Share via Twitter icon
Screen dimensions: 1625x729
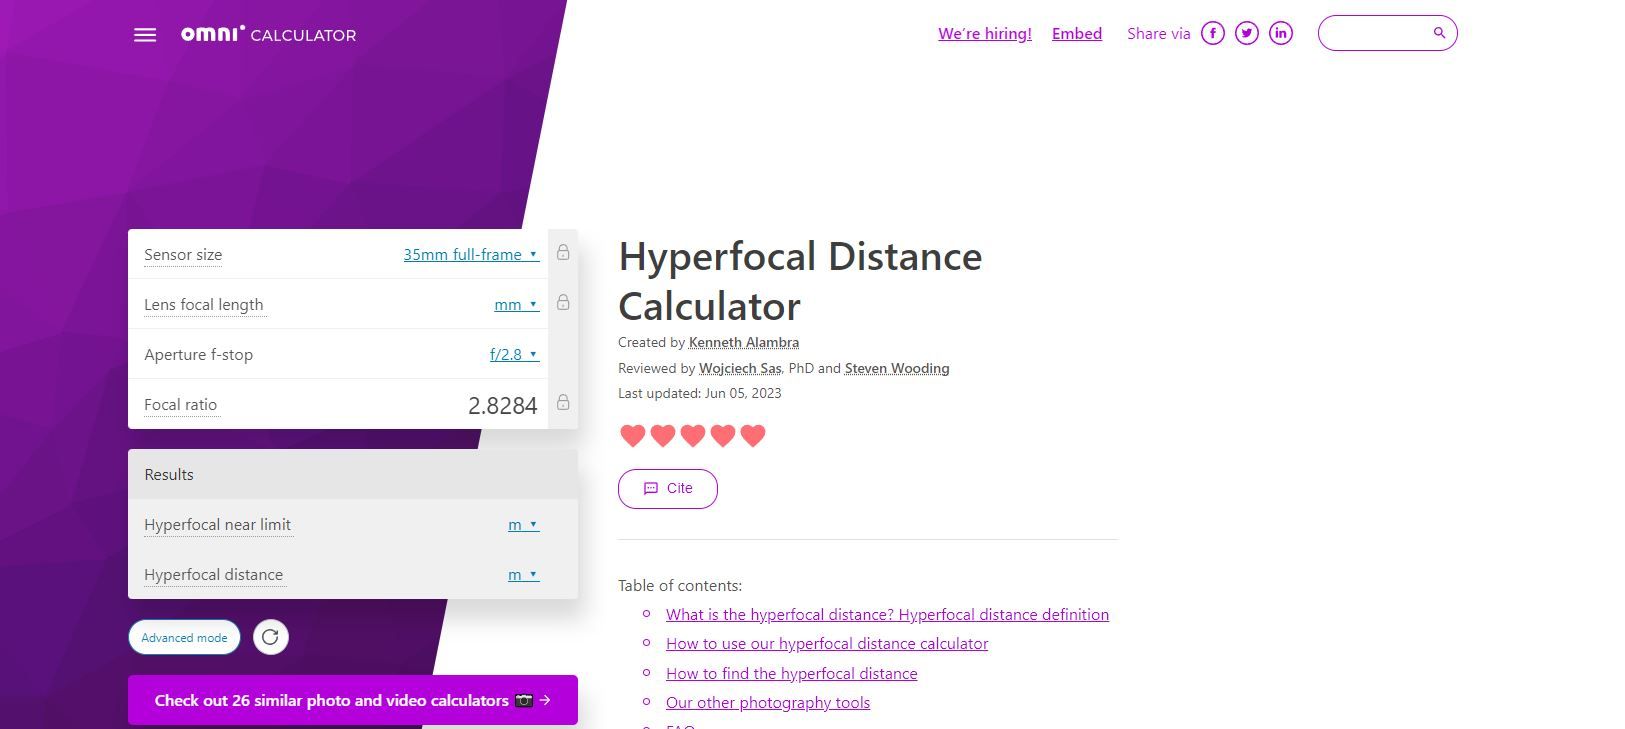pos(1246,33)
